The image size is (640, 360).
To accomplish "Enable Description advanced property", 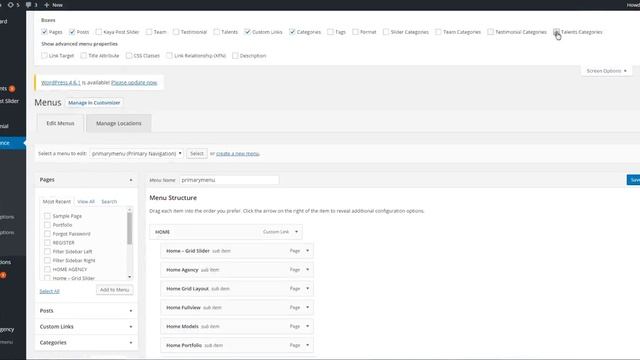I will 235,56.
